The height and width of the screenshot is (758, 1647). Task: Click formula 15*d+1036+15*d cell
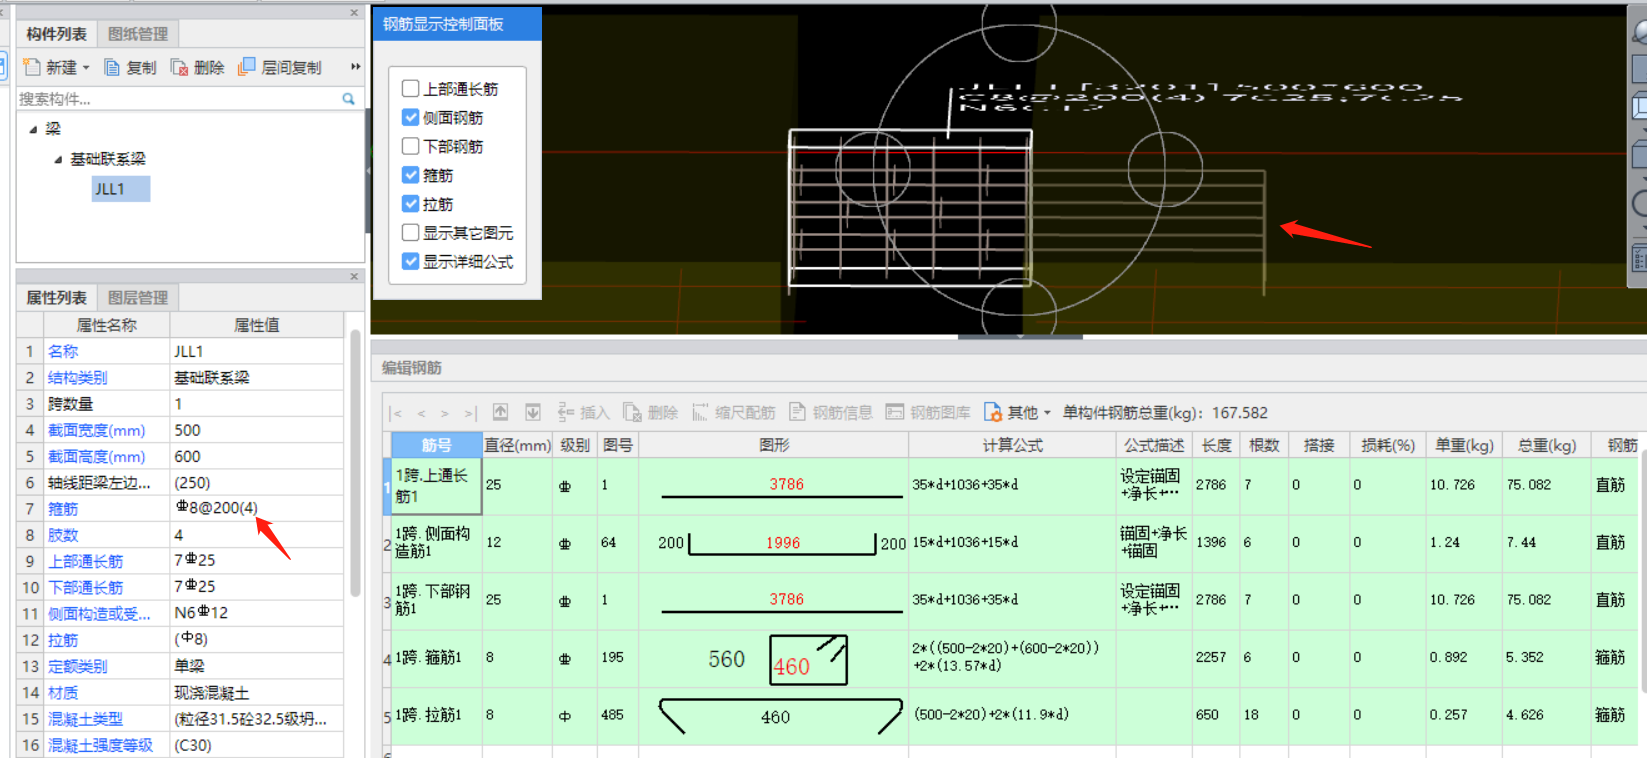(1012, 543)
